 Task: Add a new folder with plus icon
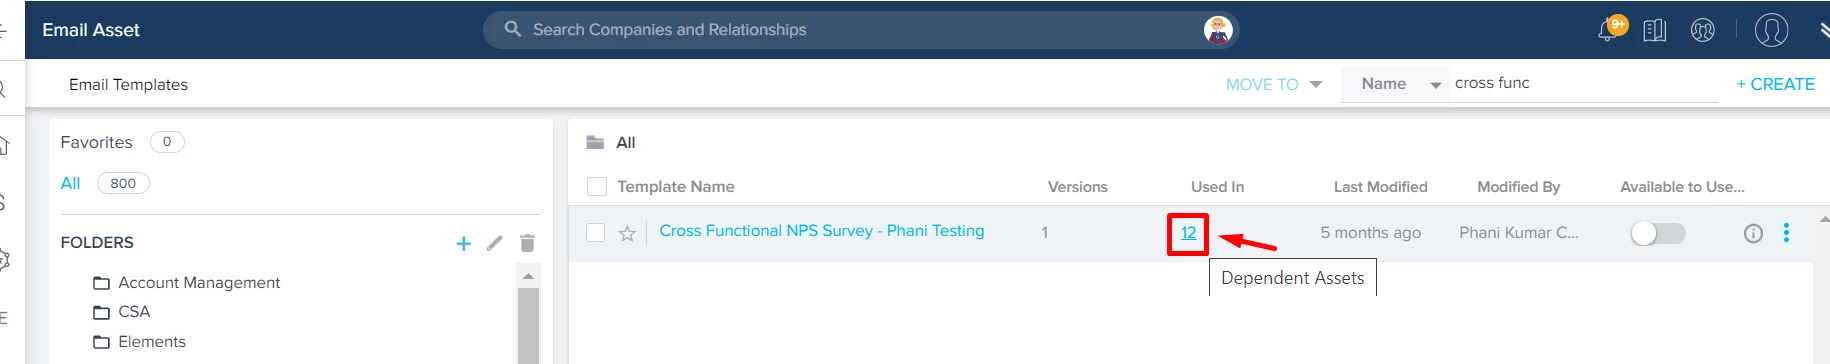click(x=463, y=243)
